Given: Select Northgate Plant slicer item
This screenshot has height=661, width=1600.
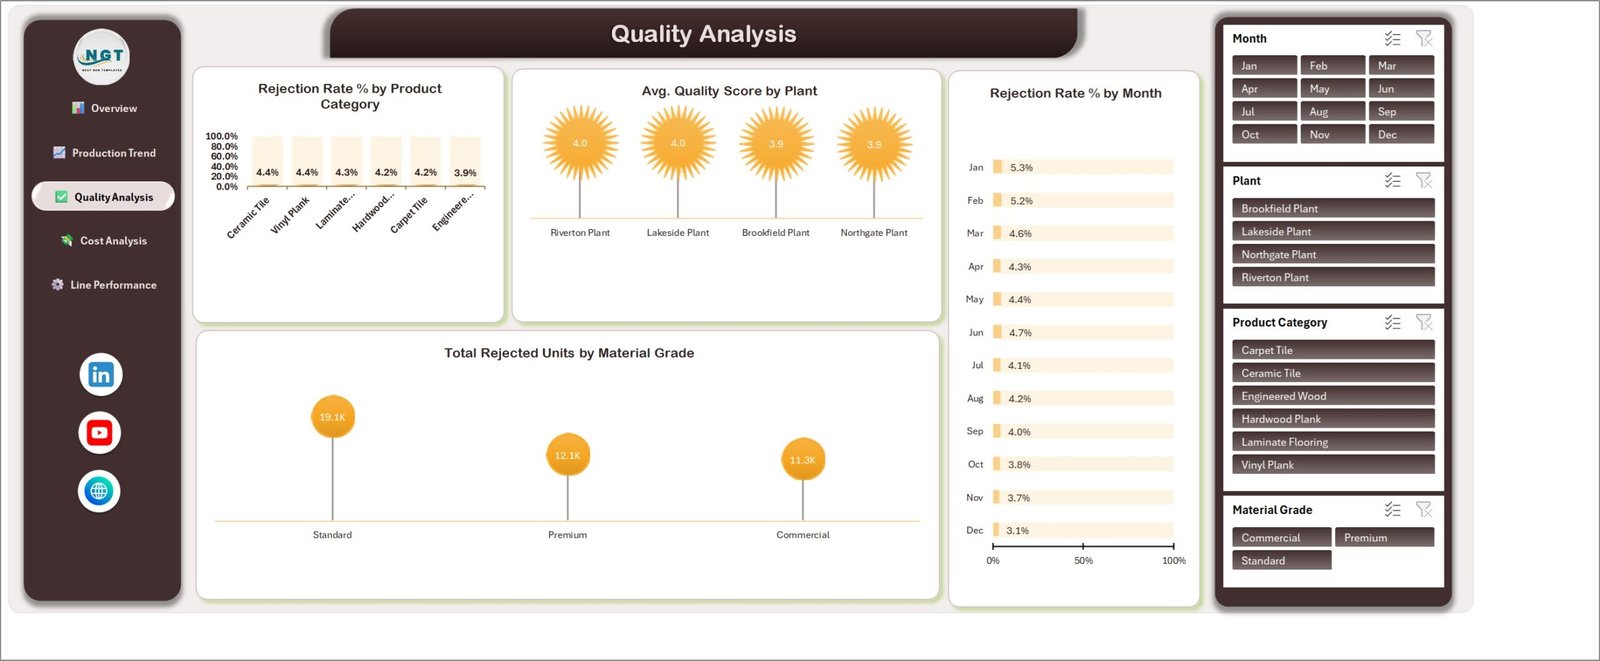Looking at the screenshot, I should [1333, 255].
